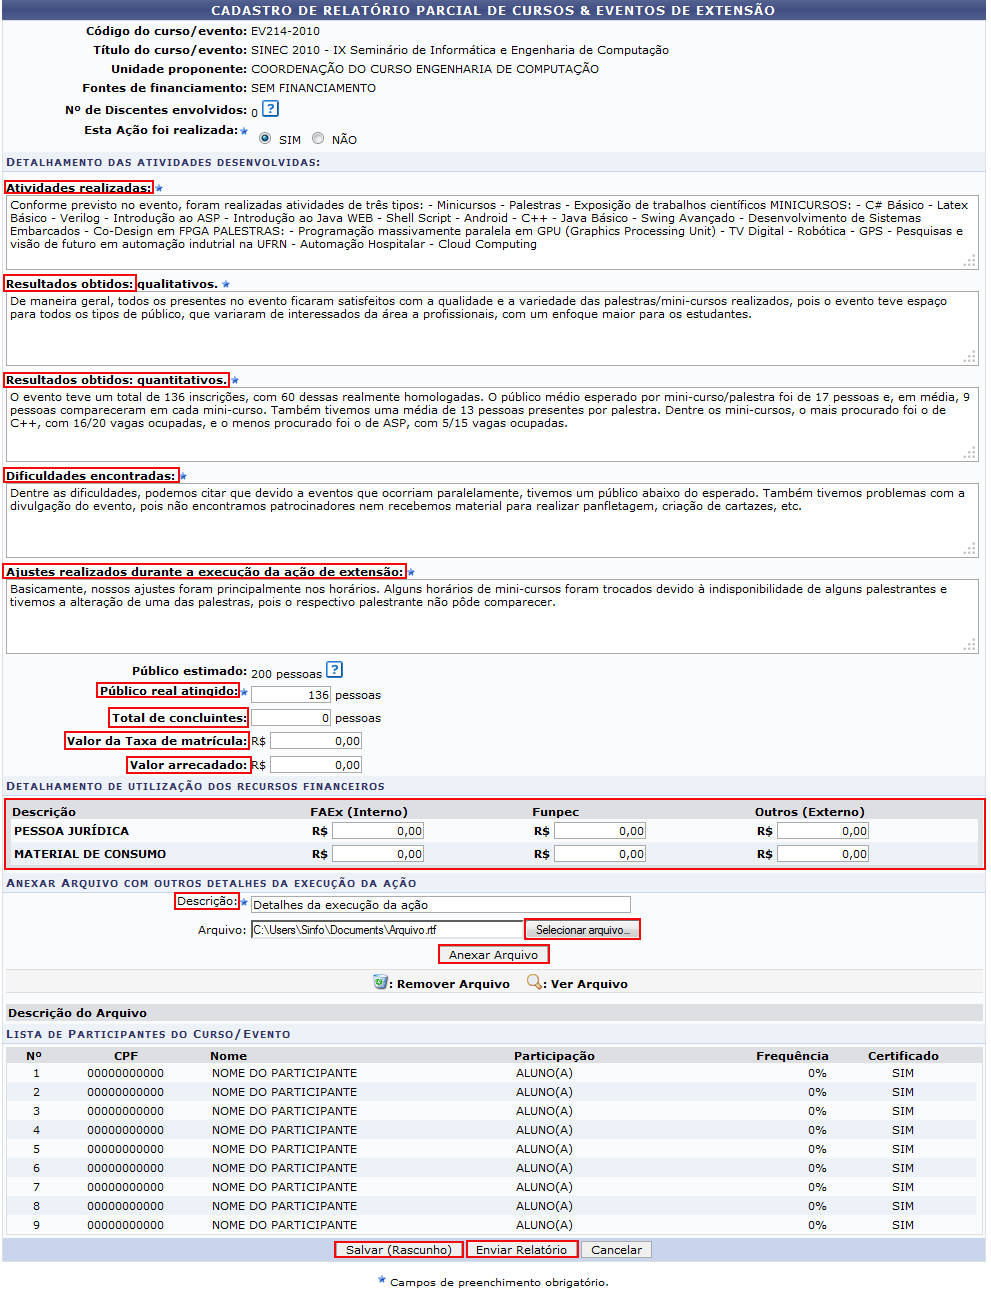This screenshot has width=991, height=1300.
Task: Select NÃO for Esta Ação foi realizada
Action: (318, 138)
